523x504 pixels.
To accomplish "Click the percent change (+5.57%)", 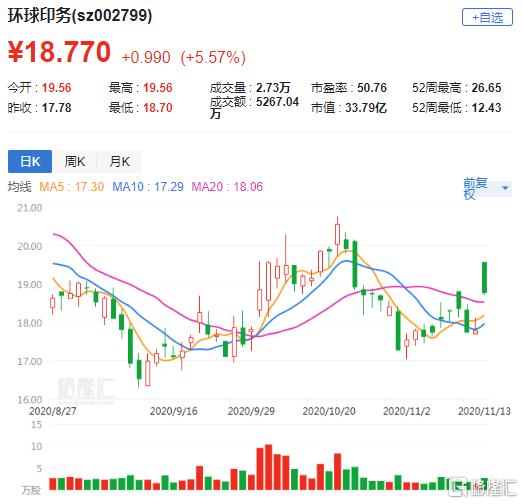I will tap(213, 57).
